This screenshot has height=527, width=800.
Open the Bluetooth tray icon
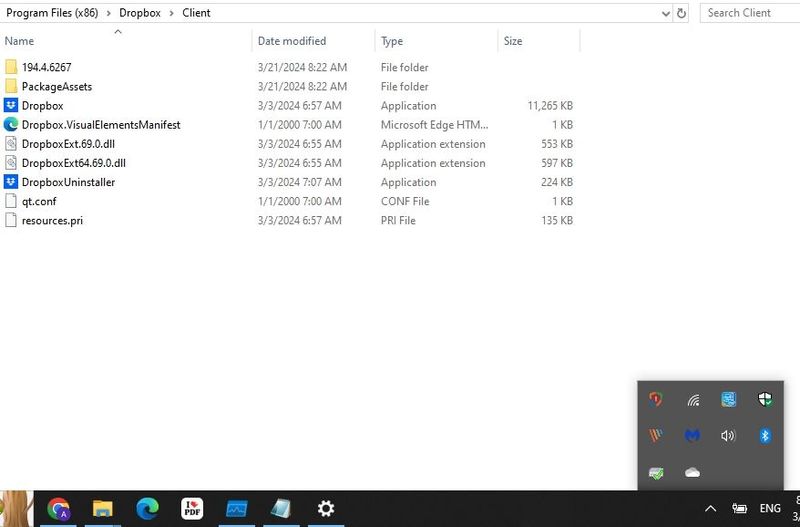(x=764, y=436)
